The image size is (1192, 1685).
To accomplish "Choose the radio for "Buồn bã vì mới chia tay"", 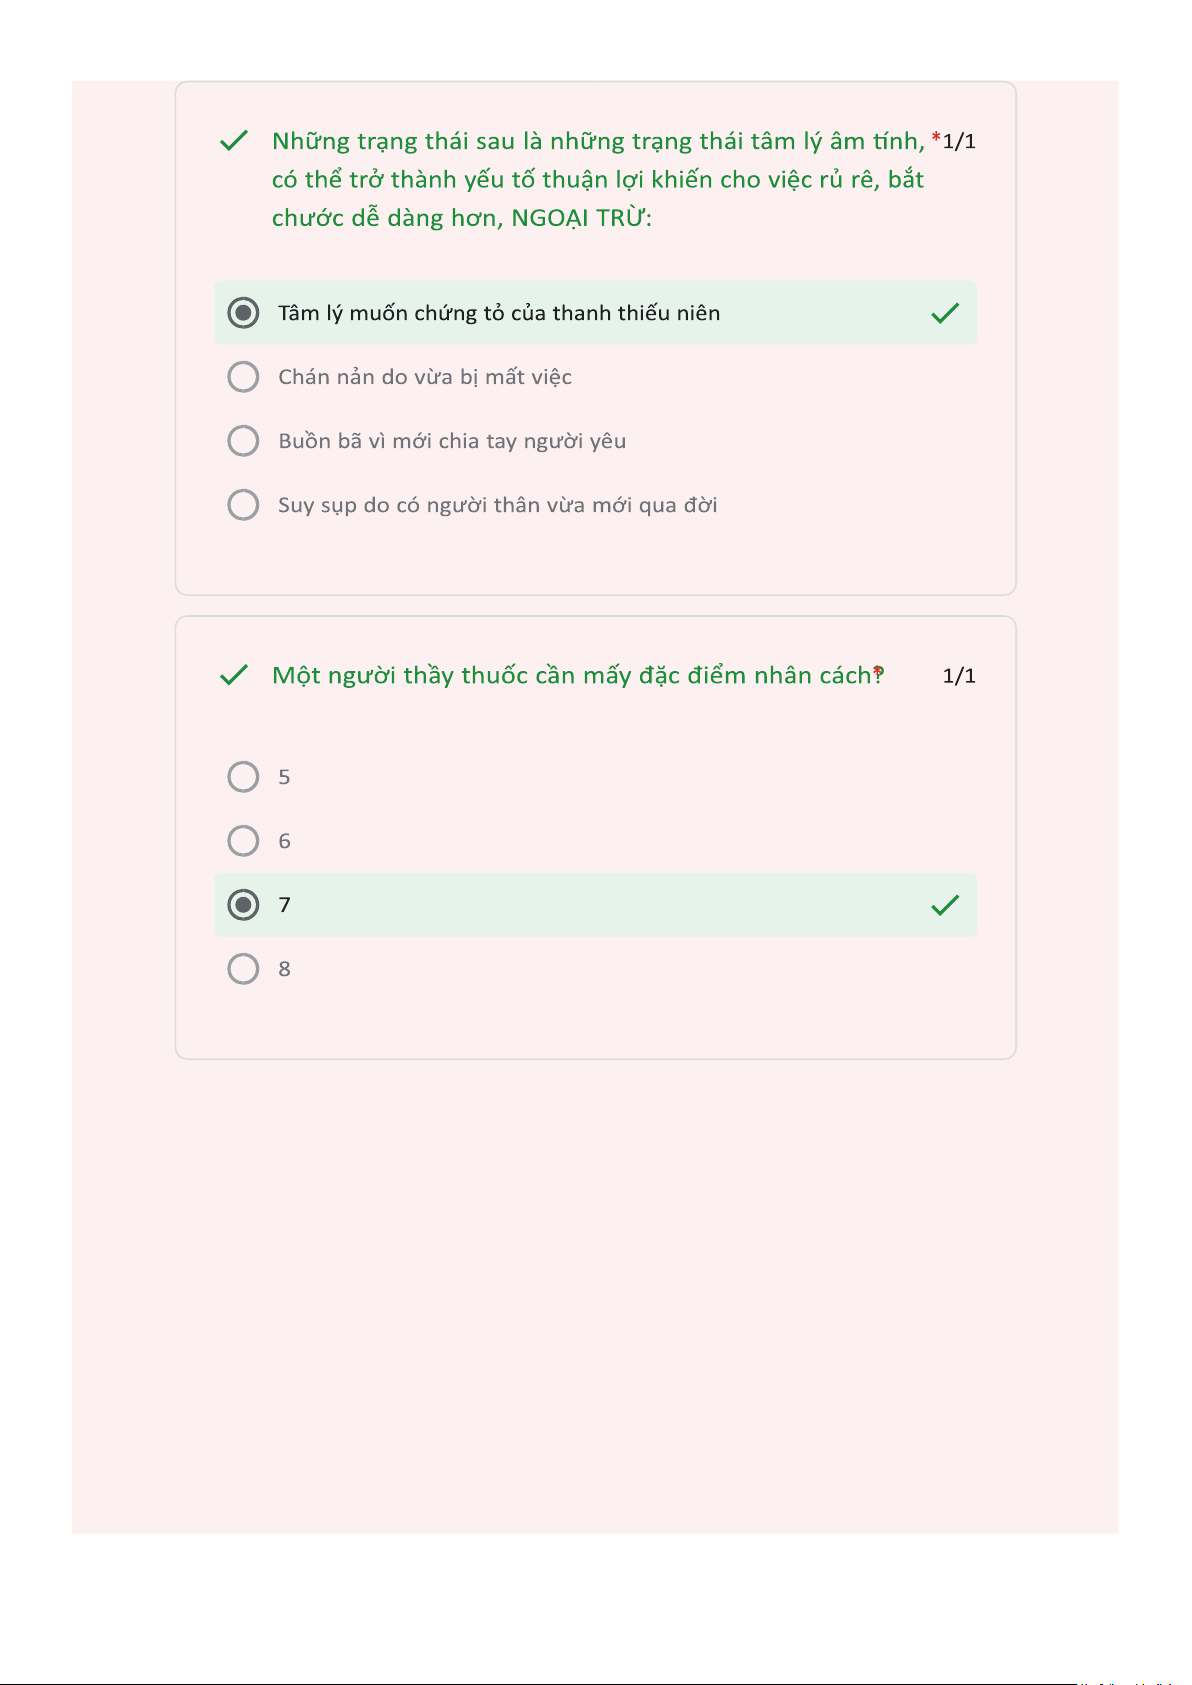I will [x=243, y=441].
